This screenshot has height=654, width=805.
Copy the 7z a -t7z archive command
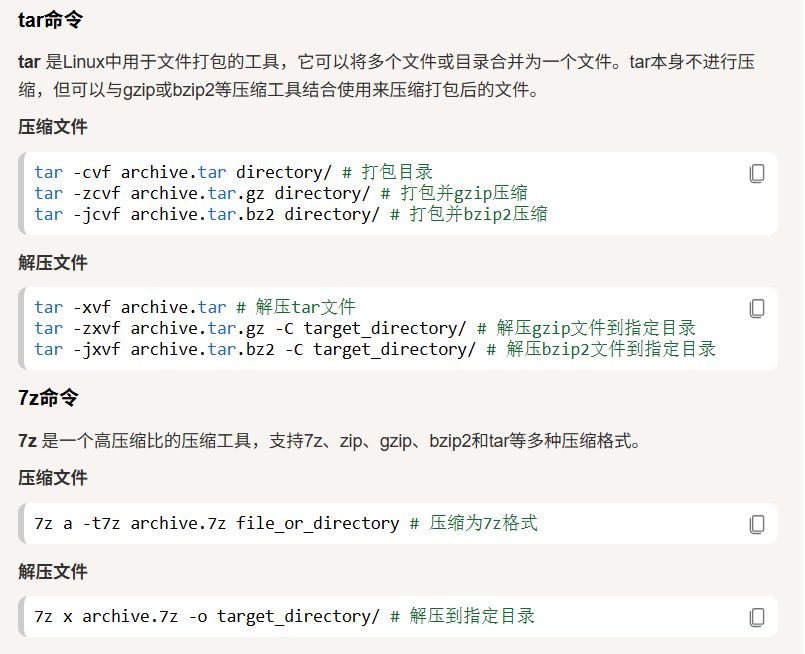pos(757,524)
